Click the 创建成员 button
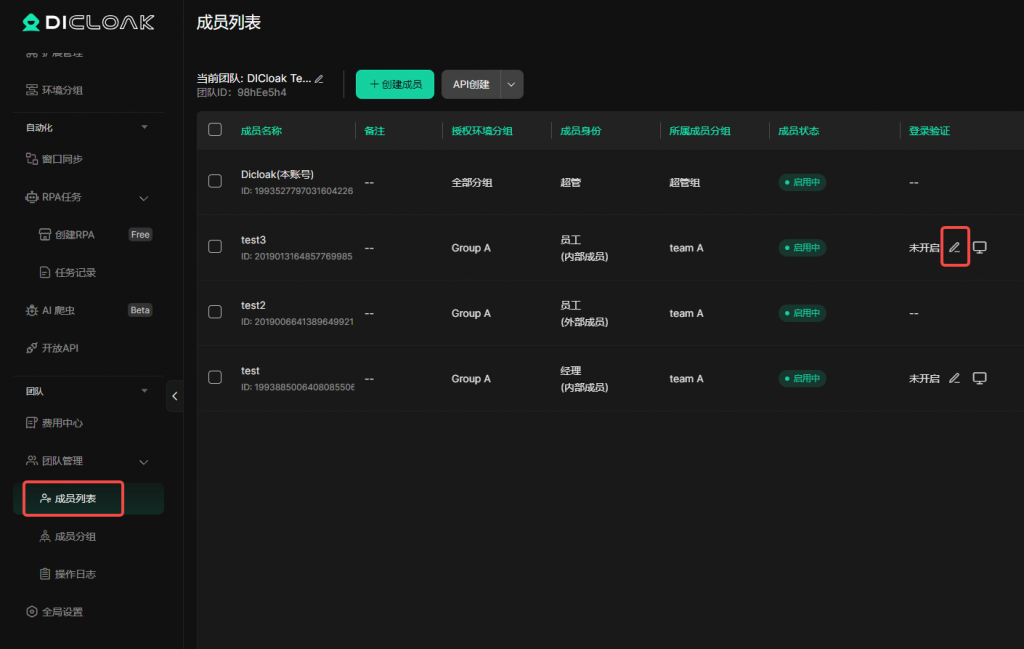Image resolution: width=1024 pixels, height=649 pixels. (395, 85)
